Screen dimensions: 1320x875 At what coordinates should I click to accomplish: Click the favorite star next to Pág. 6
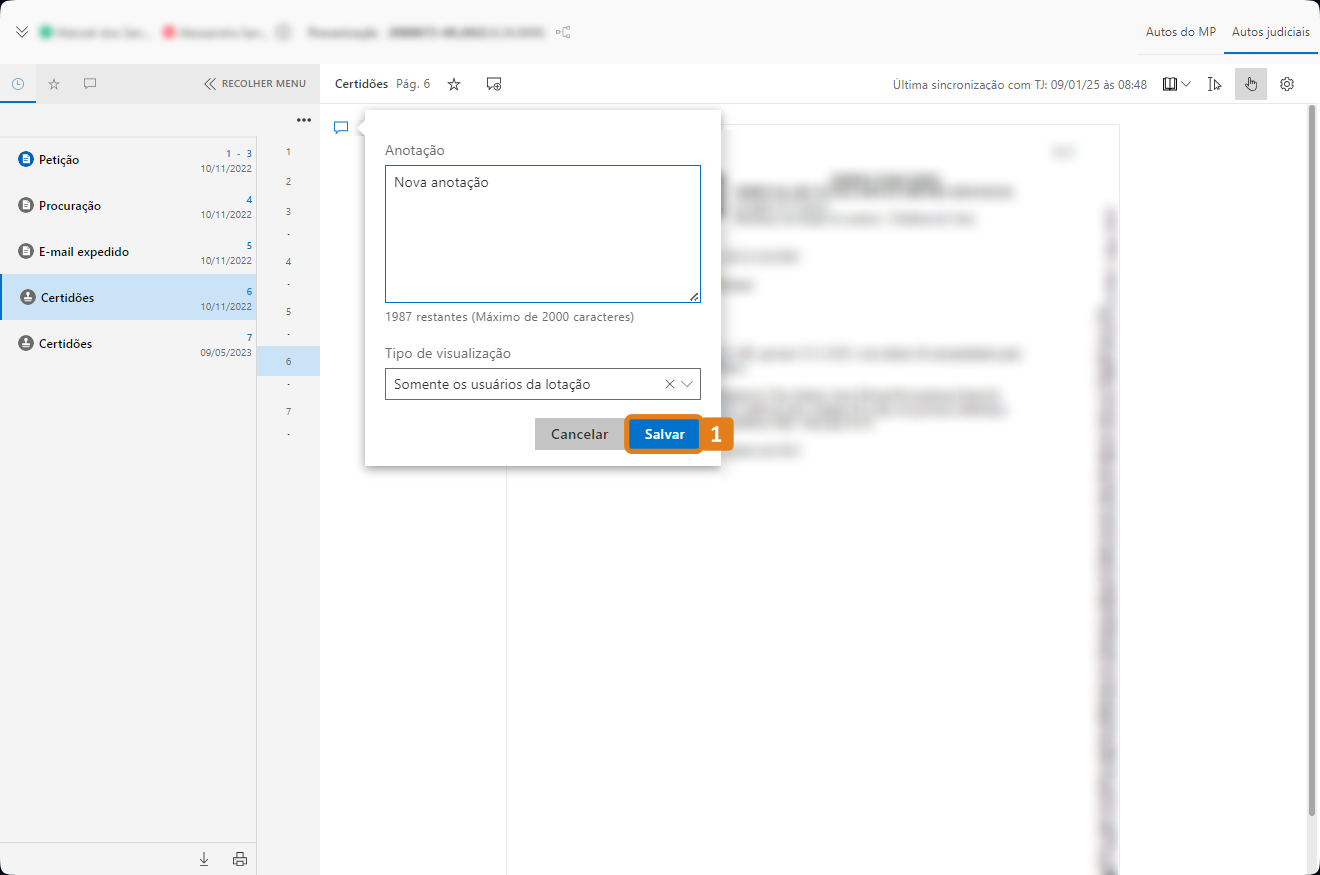(x=454, y=84)
